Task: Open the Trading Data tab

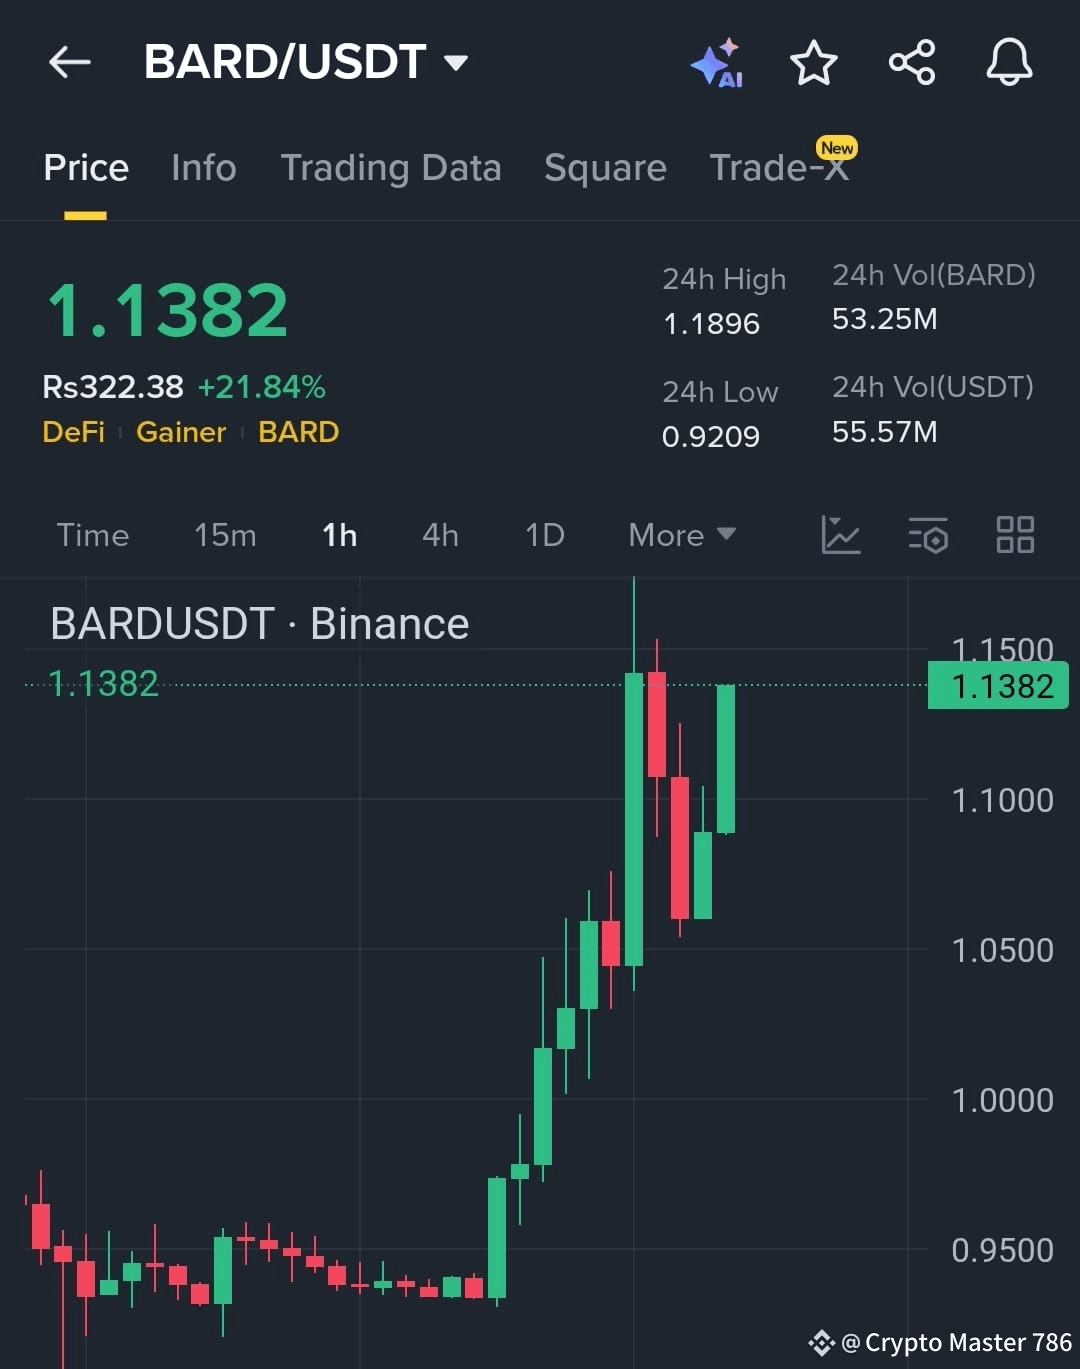Action: 391,167
